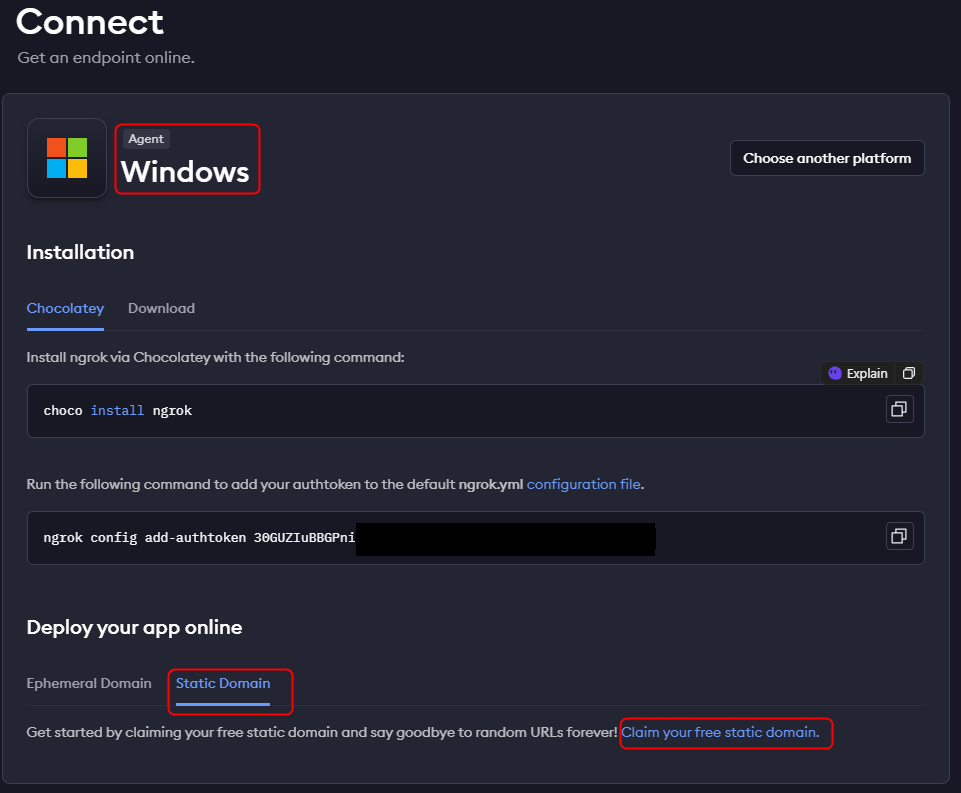961x793 pixels.
Task: Click the bold ngrok.yml filename text
Action: [490, 484]
